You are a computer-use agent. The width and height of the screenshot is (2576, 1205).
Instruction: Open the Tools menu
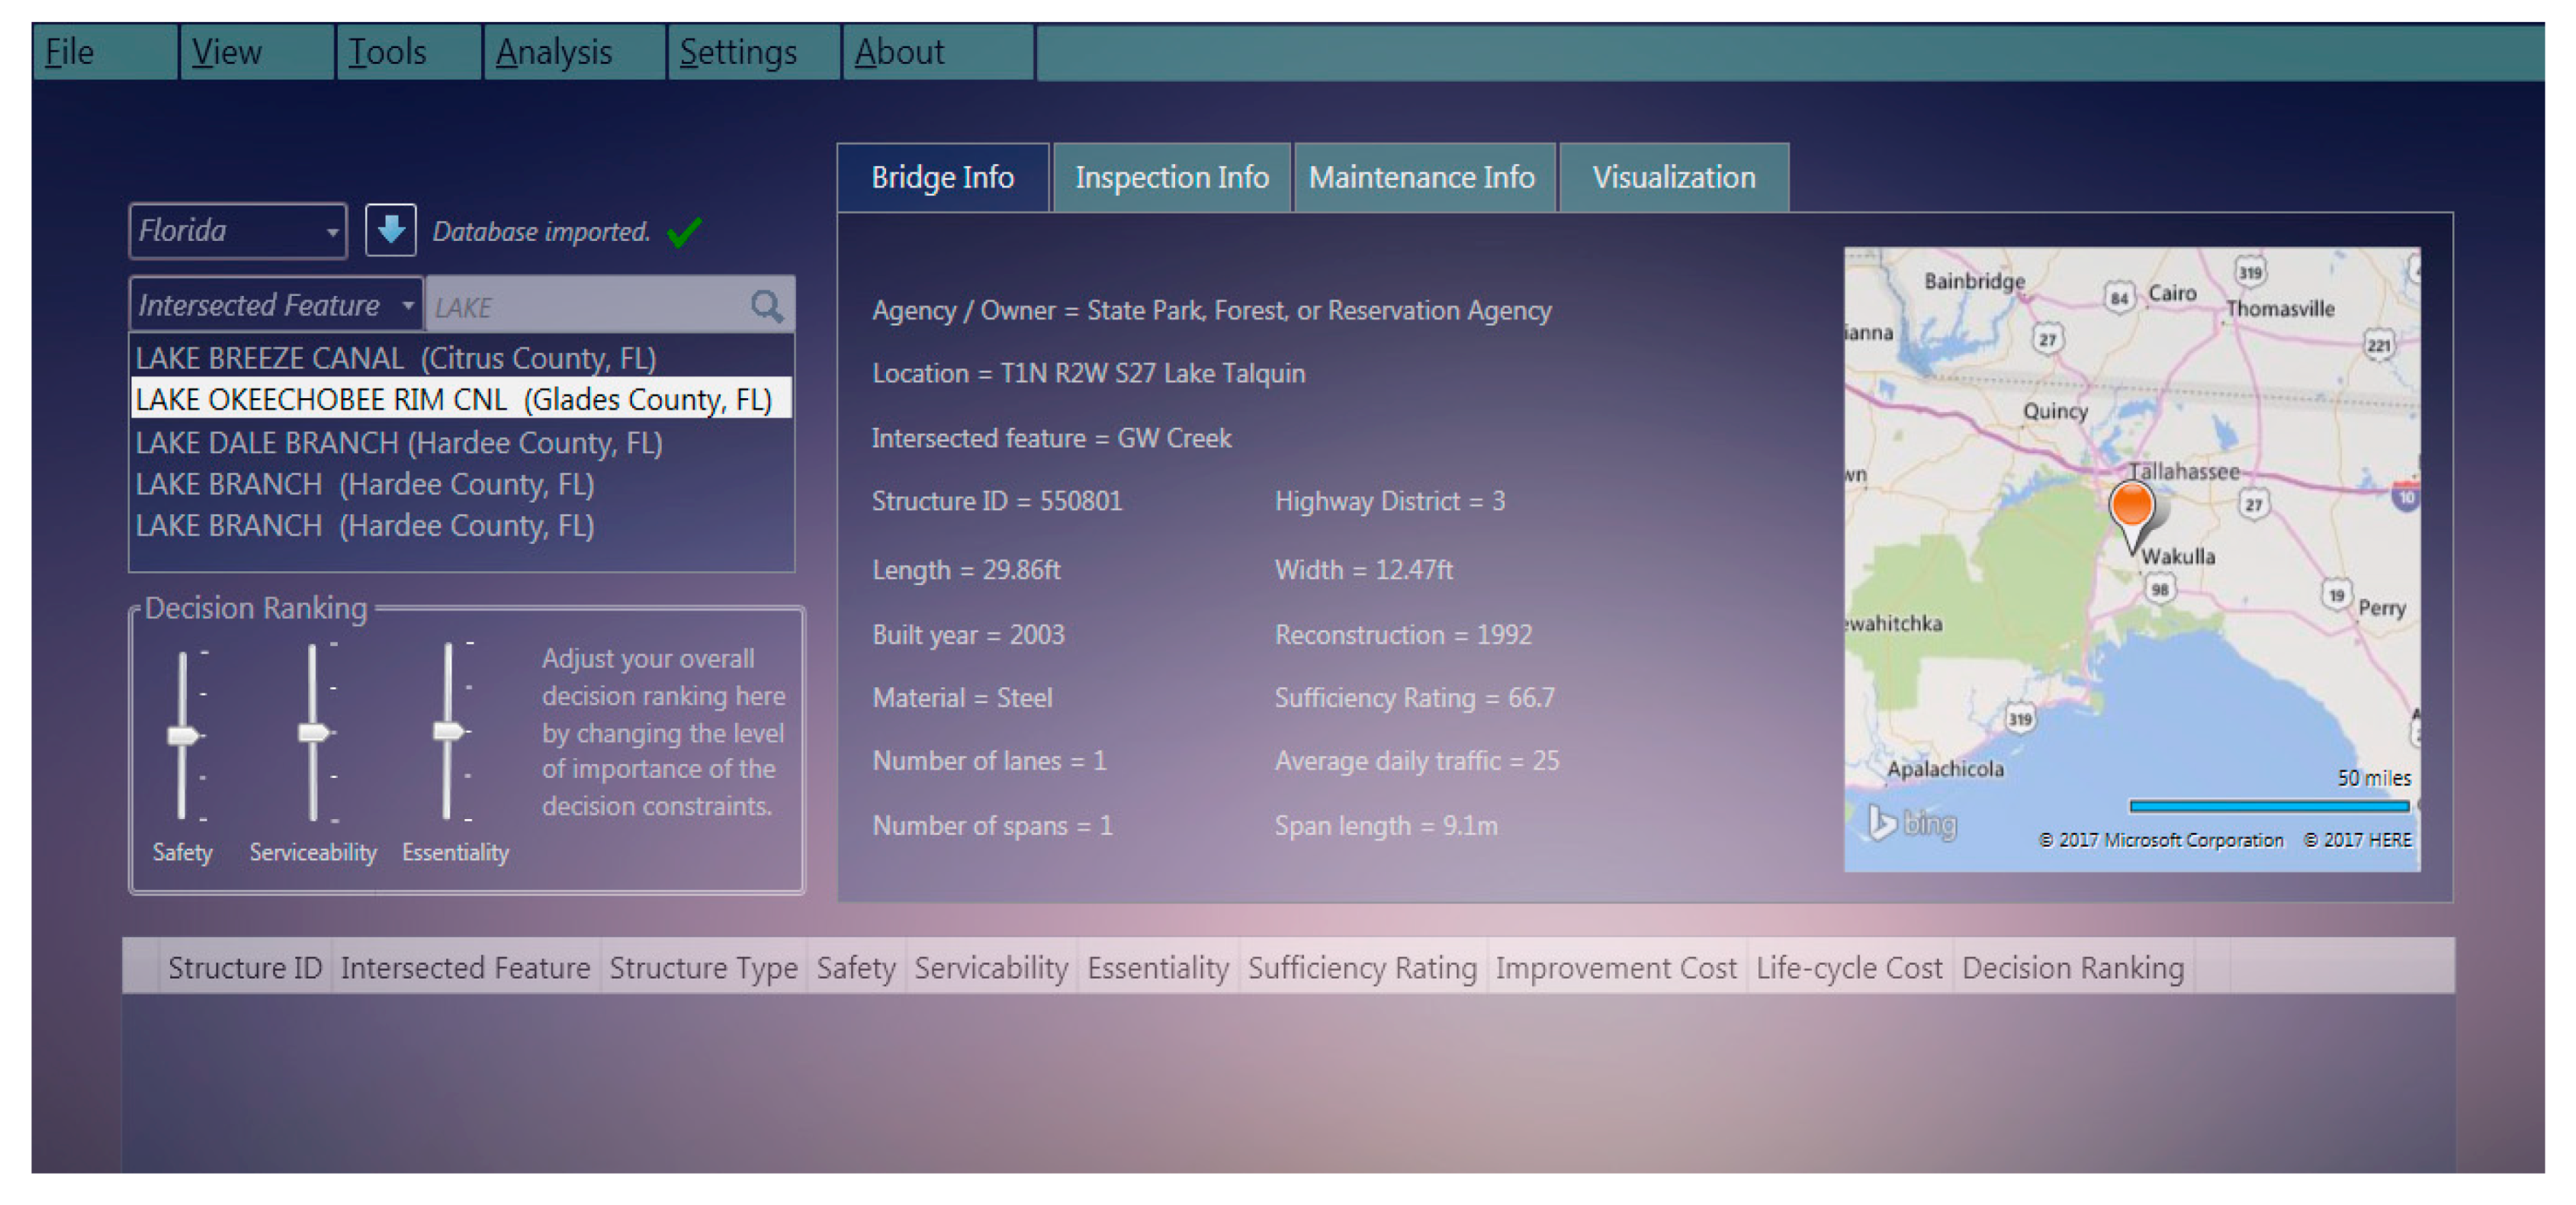[x=387, y=52]
